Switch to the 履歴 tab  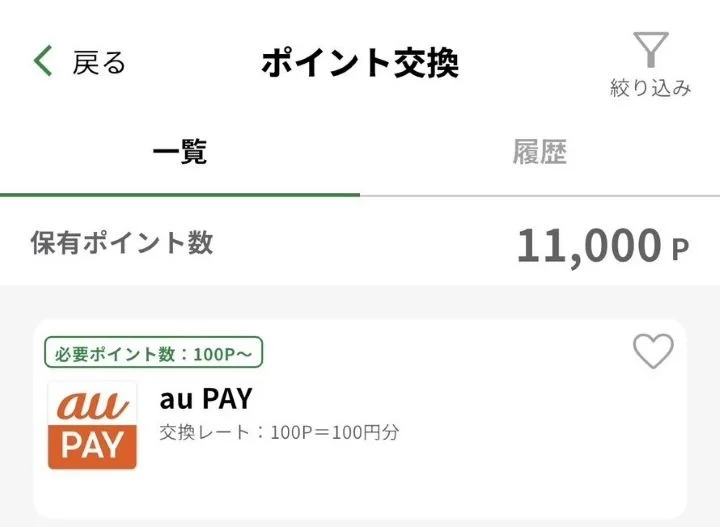540,152
